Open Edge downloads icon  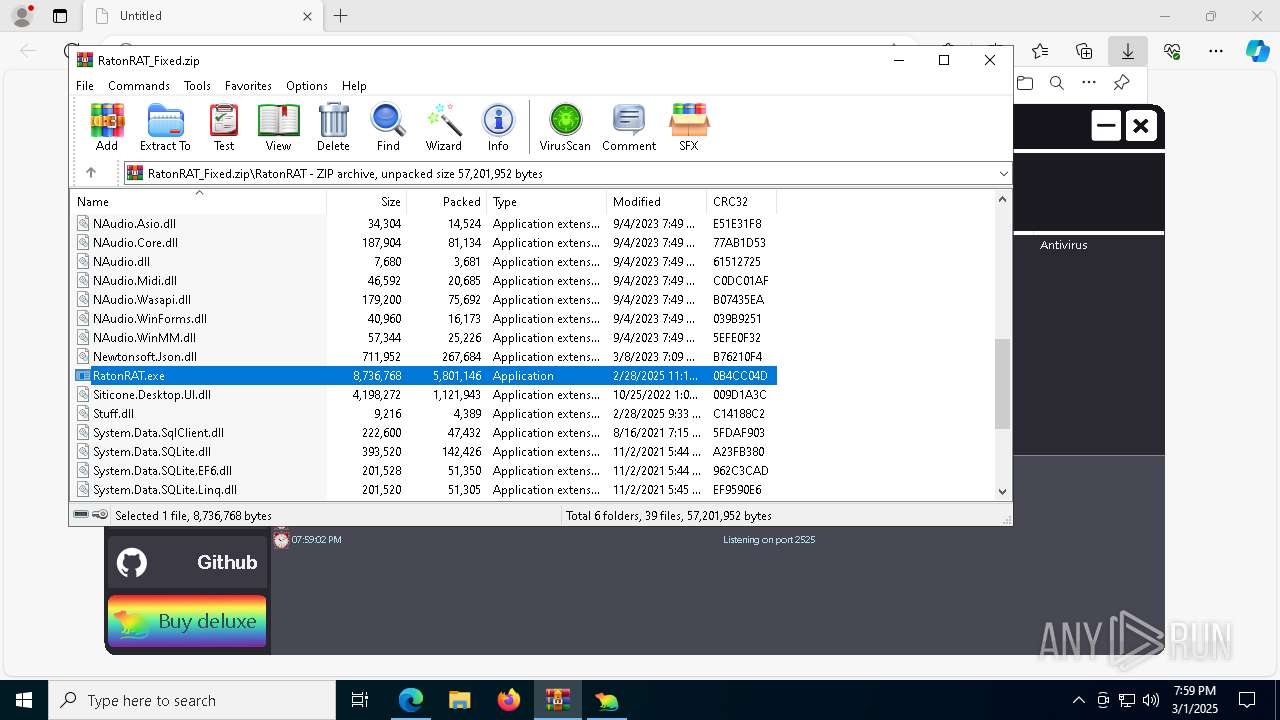tap(1127, 51)
